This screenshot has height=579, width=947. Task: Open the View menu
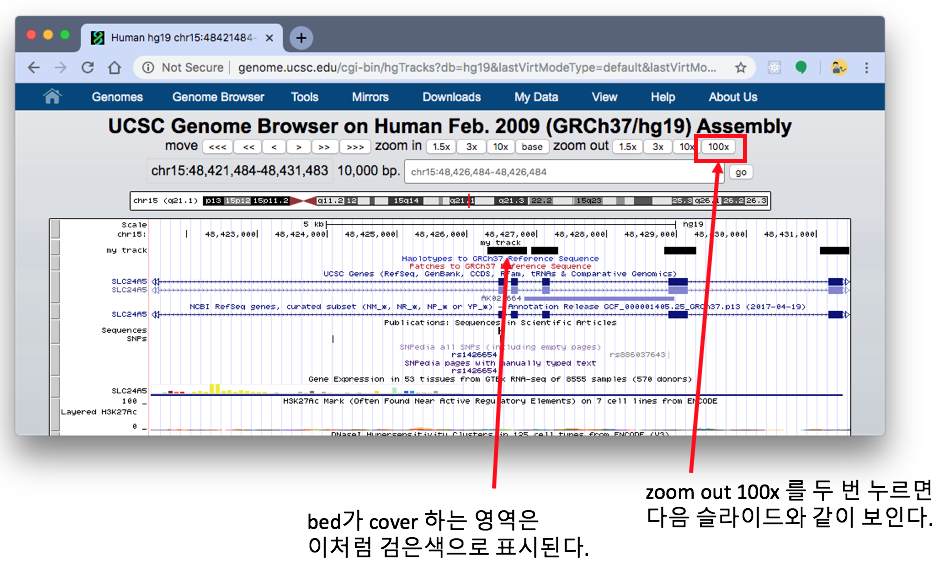point(605,97)
